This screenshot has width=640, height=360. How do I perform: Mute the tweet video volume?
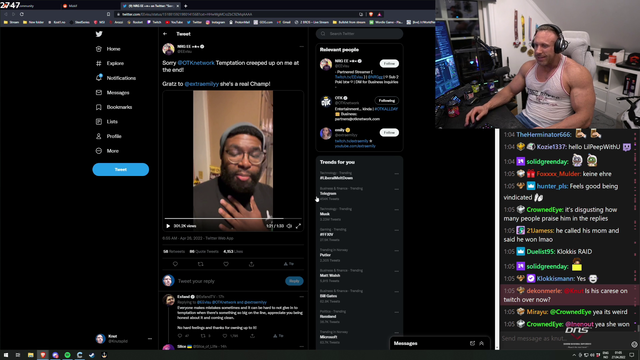289,226
